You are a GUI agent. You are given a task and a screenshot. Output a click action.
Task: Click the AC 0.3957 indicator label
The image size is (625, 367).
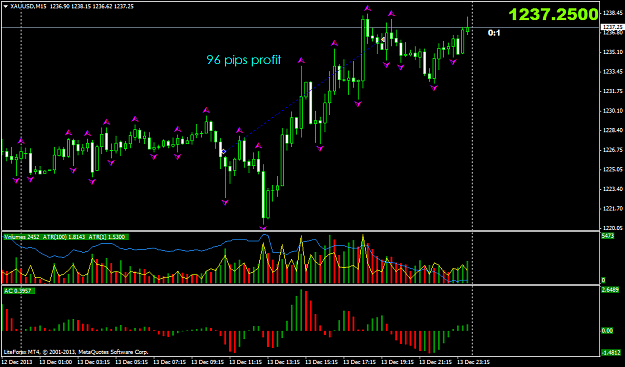[x=19, y=291]
